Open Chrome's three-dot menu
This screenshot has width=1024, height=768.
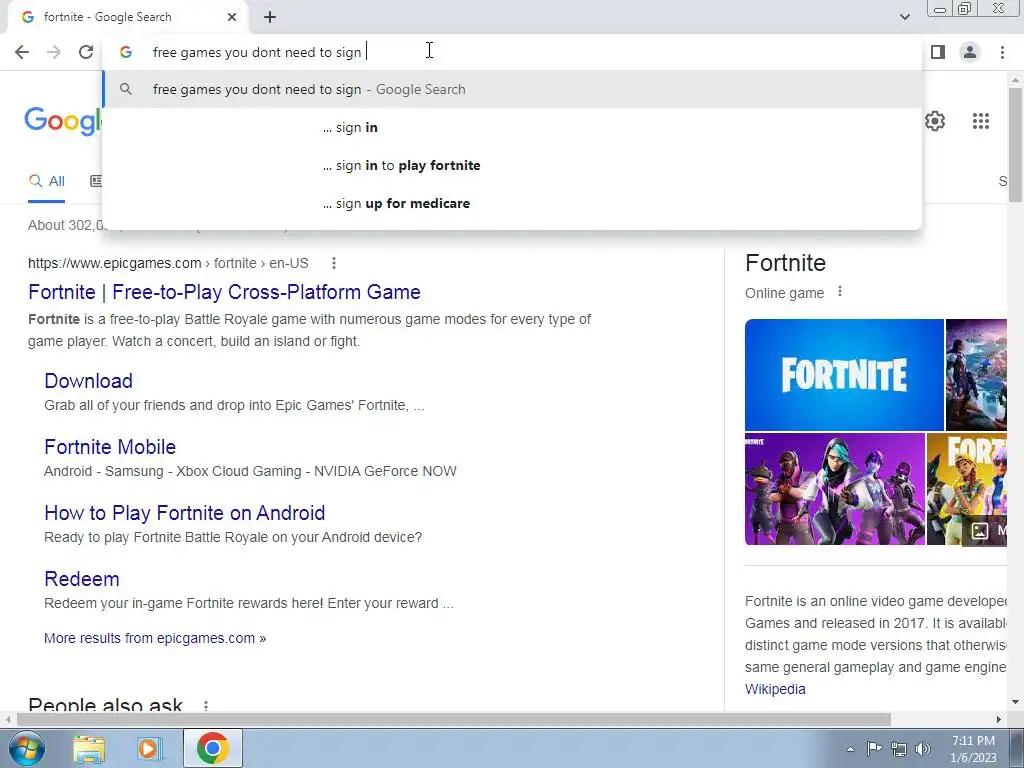tap(1002, 52)
